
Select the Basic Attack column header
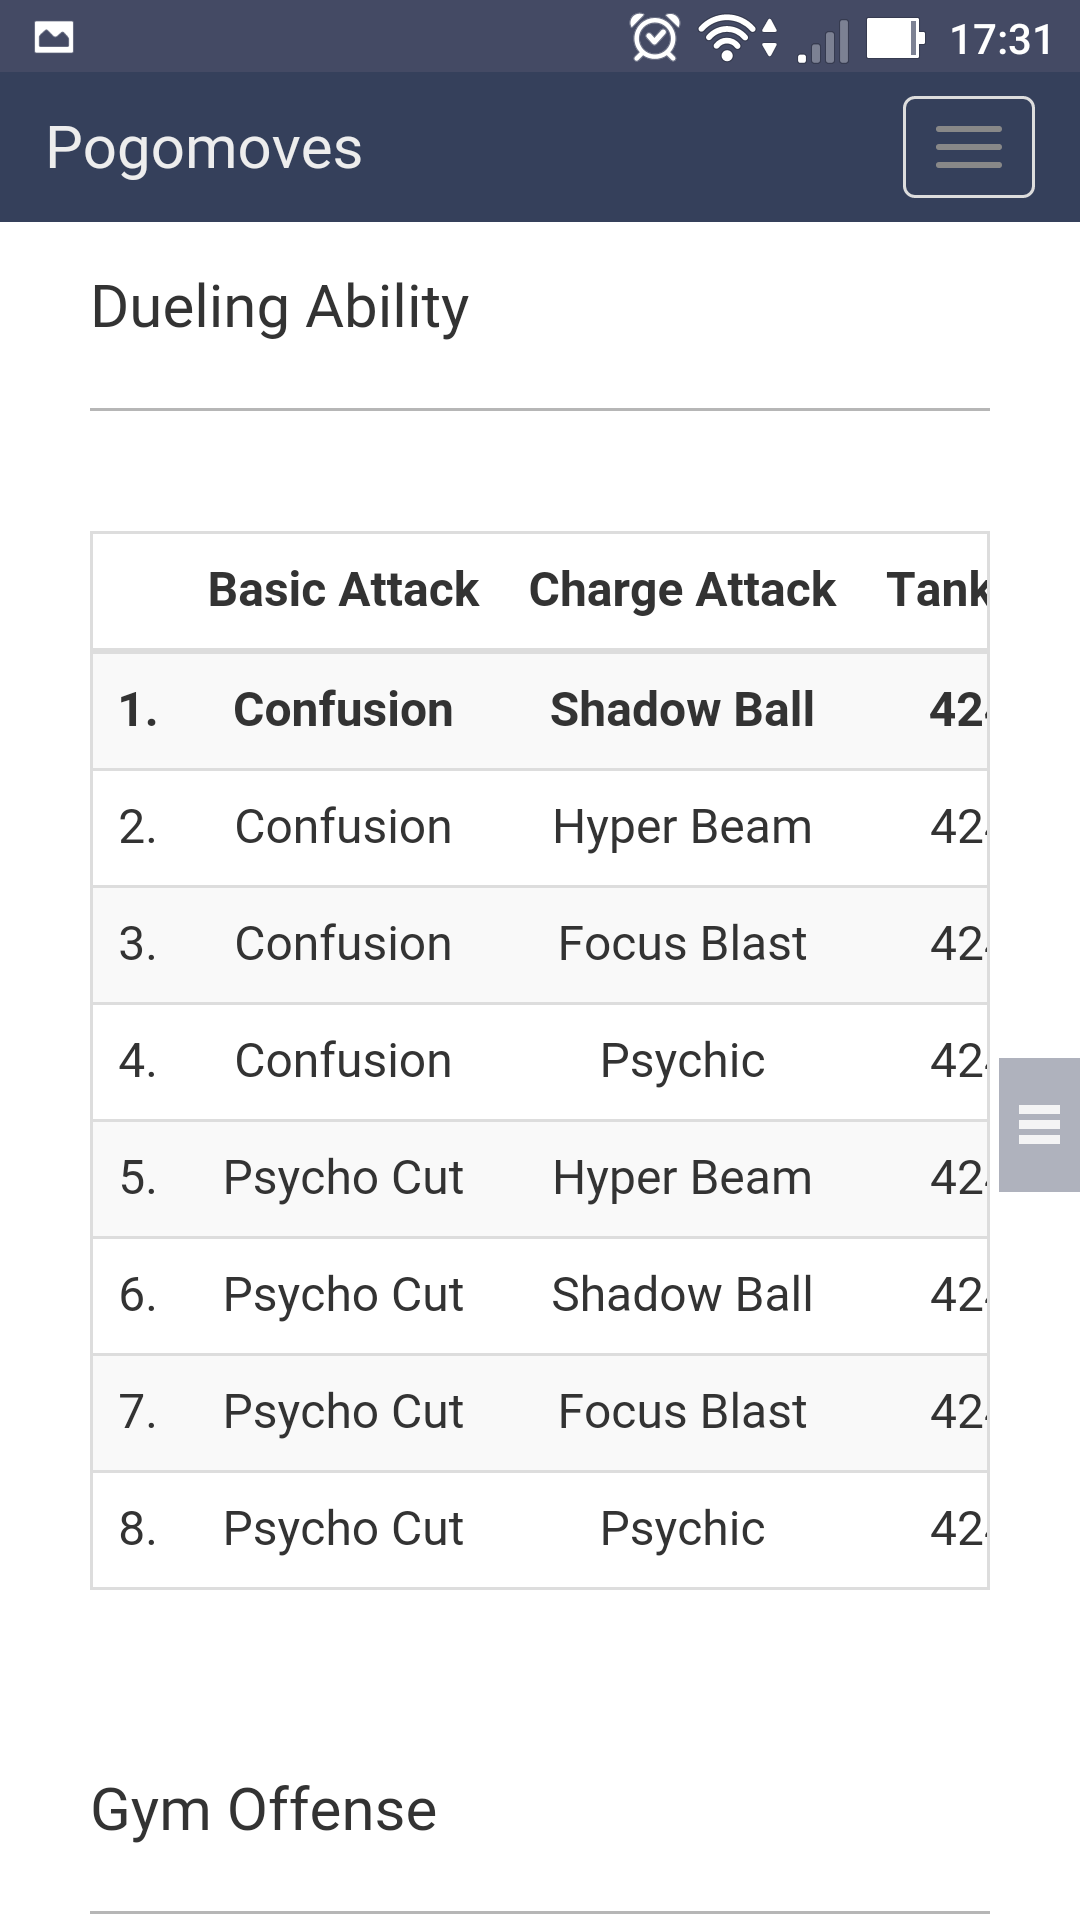pyautogui.click(x=343, y=589)
